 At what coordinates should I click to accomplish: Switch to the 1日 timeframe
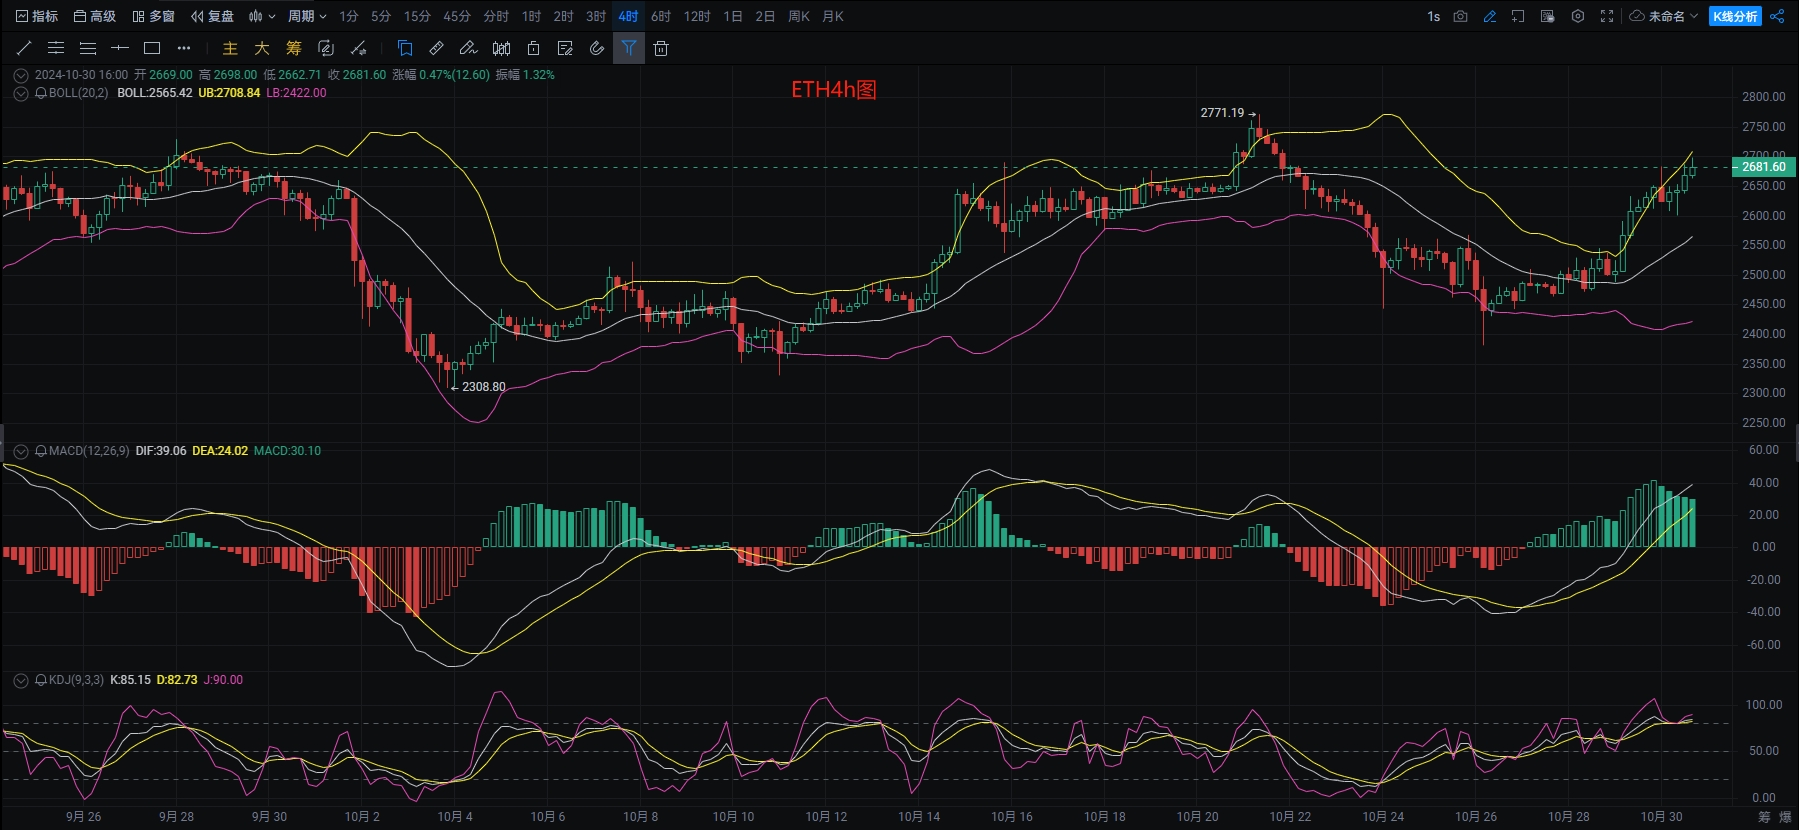coord(733,16)
